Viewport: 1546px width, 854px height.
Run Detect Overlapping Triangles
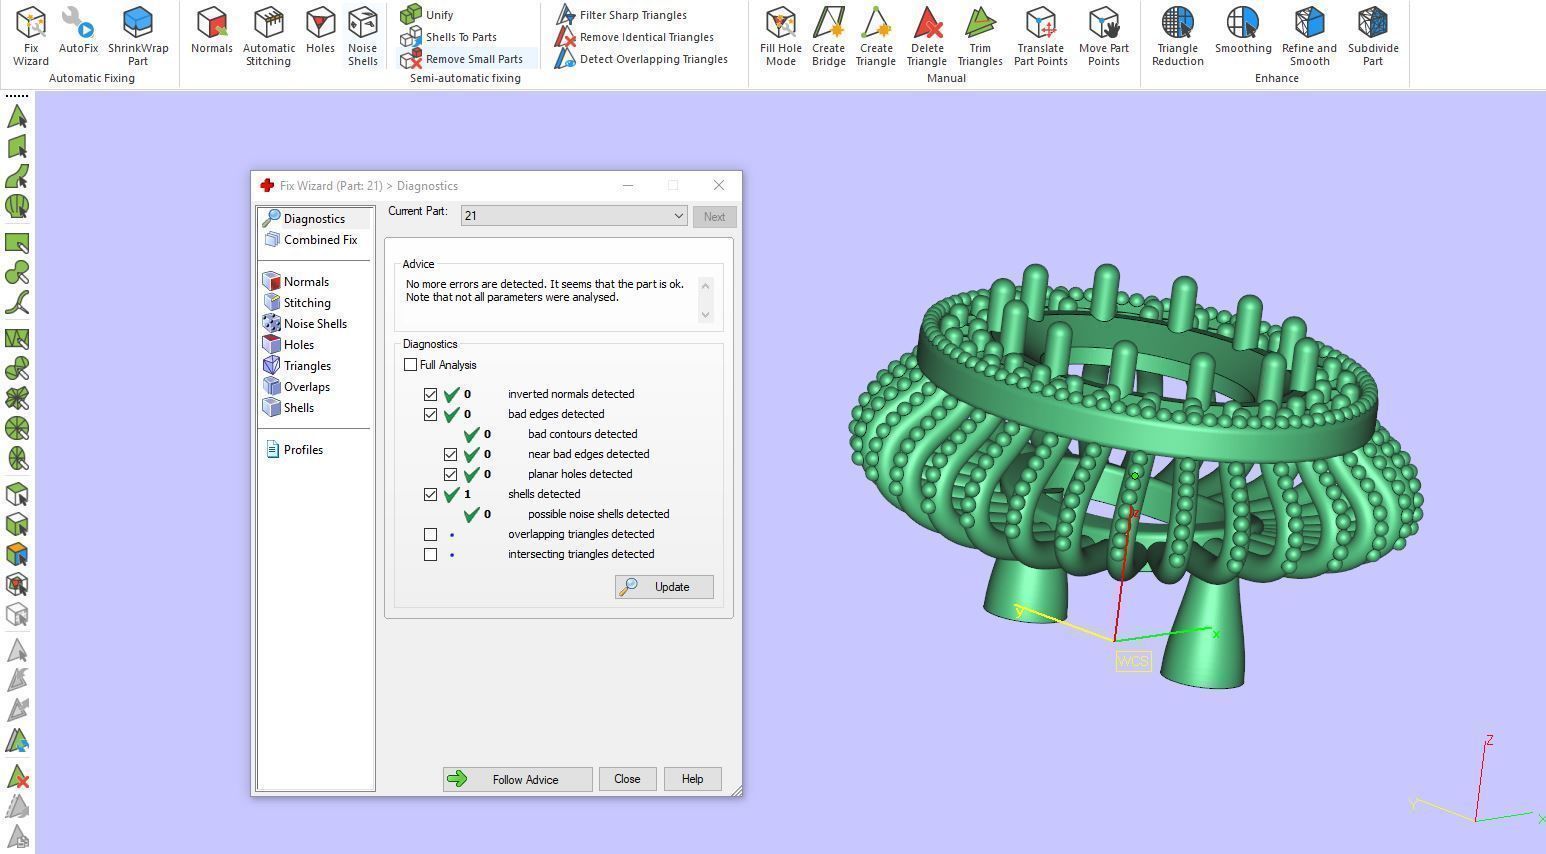[642, 59]
